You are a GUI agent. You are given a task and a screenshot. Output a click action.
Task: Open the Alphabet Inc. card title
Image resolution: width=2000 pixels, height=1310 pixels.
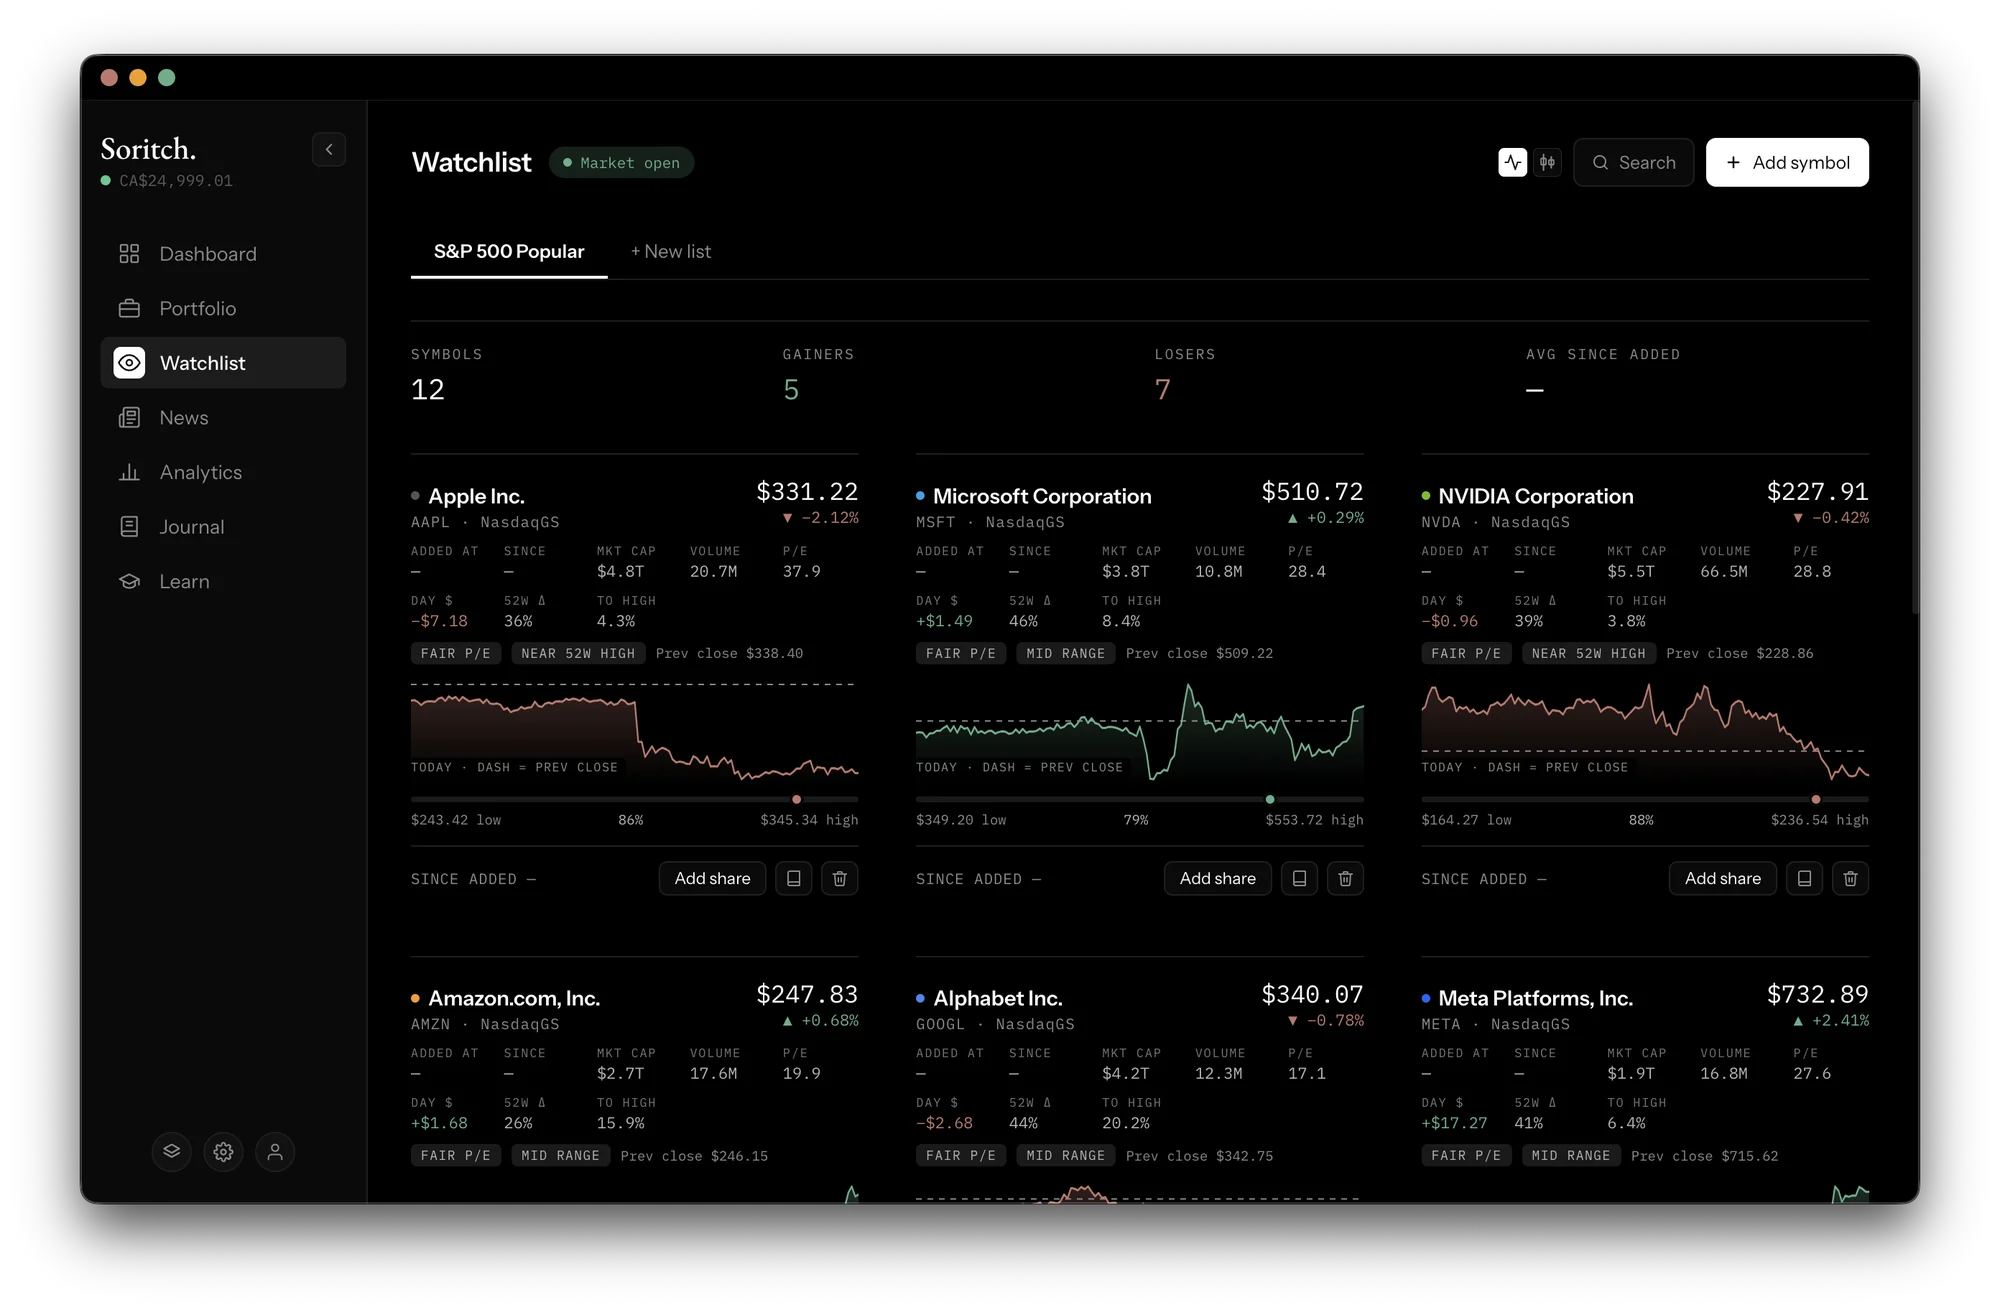click(x=998, y=998)
